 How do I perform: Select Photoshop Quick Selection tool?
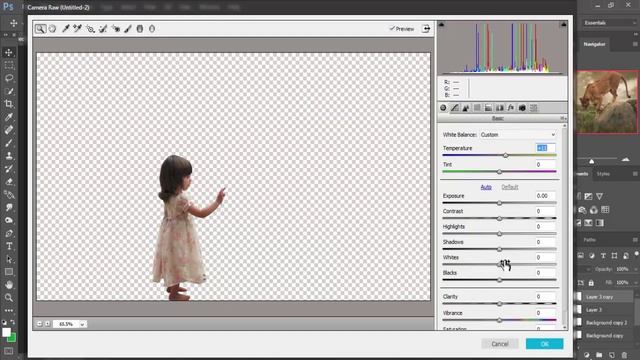pos(9,91)
